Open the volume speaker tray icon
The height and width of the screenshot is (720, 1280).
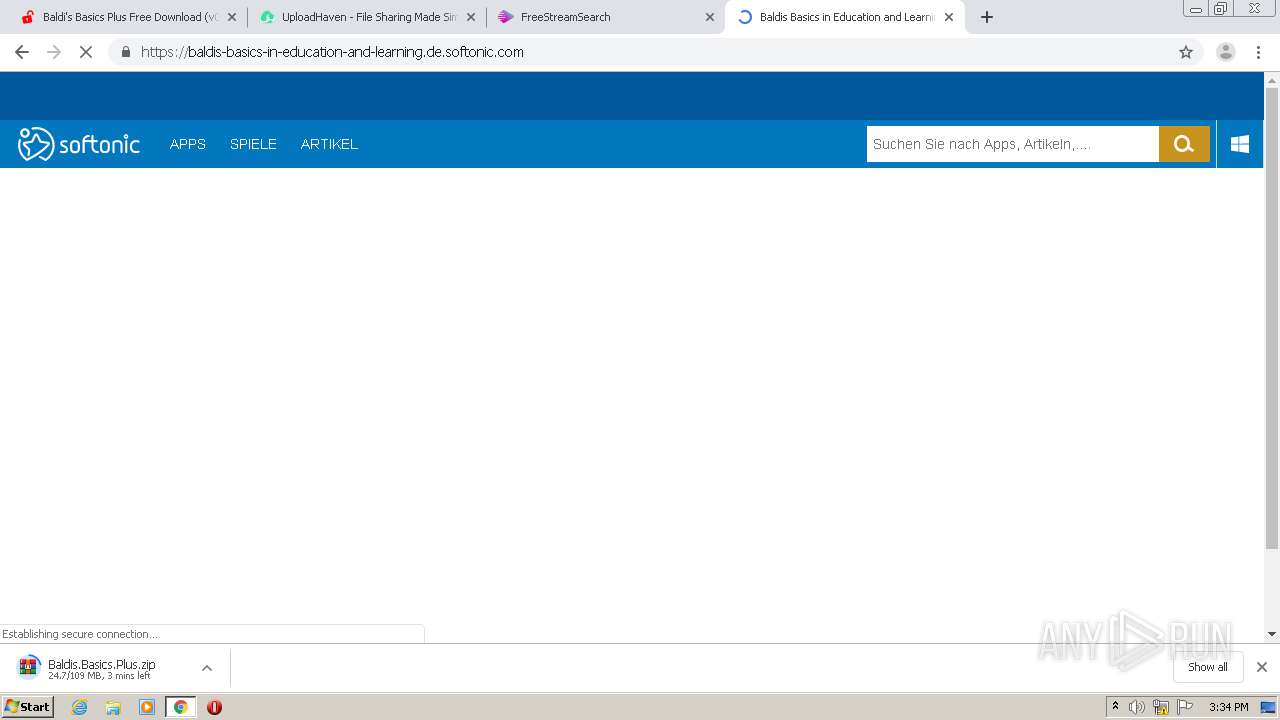click(x=1137, y=707)
